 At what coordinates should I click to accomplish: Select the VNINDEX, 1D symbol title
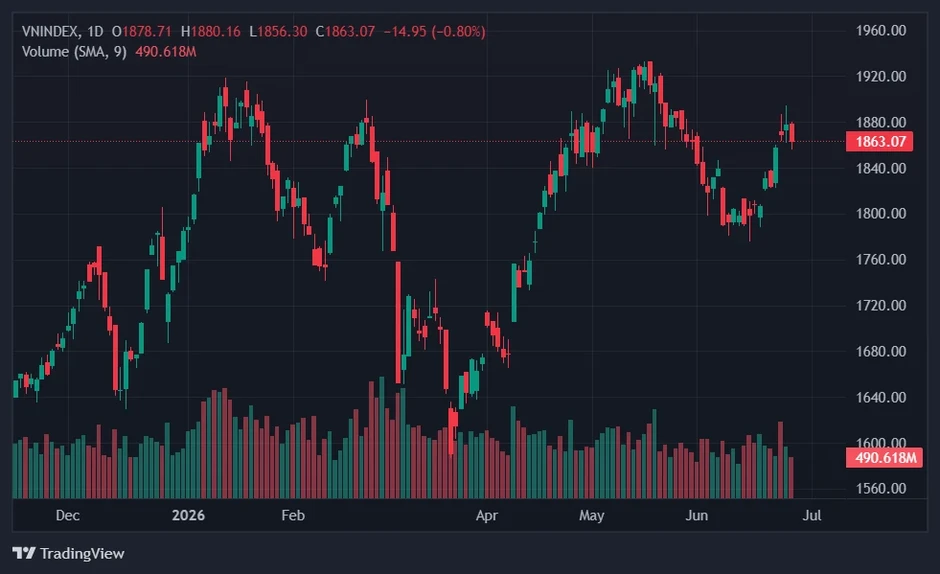coord(62,31)
